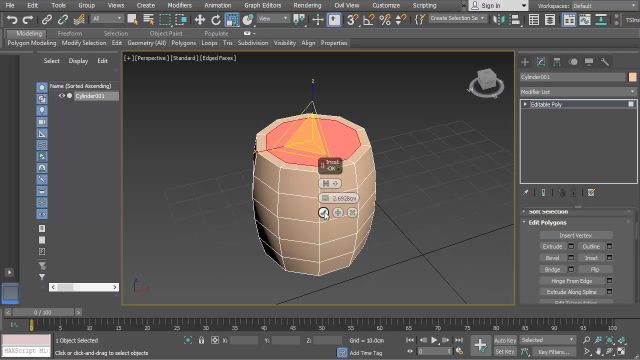This screenshot has height=360, width=640.
Task: Expand the Editable Poly stack entry
Action: tap(525, 104)
